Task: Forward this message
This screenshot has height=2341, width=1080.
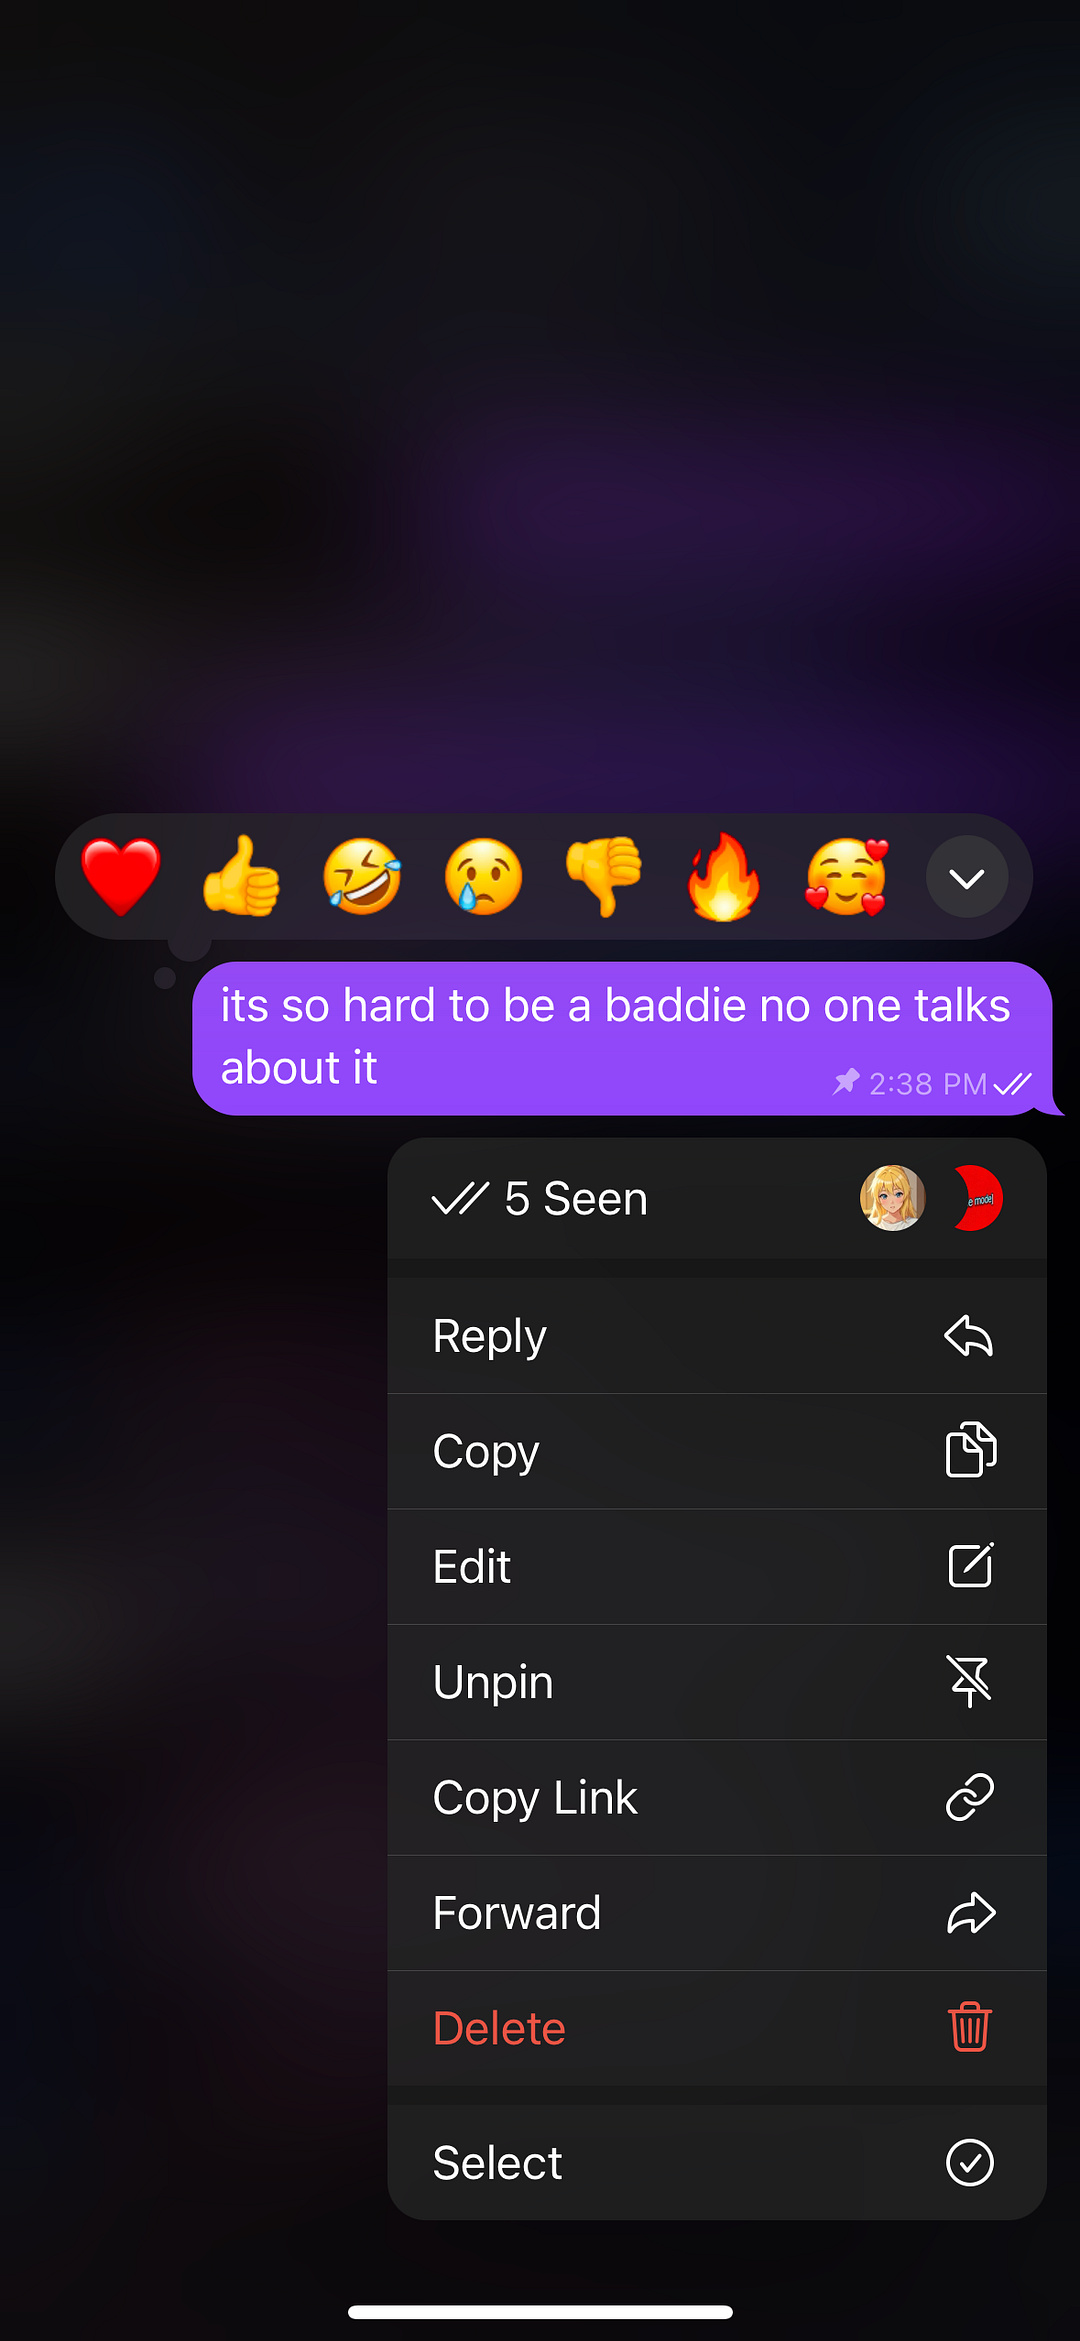Action: tap(717, 1913)
